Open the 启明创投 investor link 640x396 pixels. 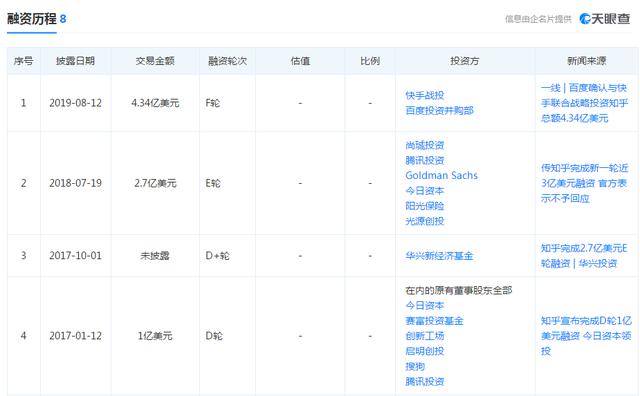tap(424, 351)
